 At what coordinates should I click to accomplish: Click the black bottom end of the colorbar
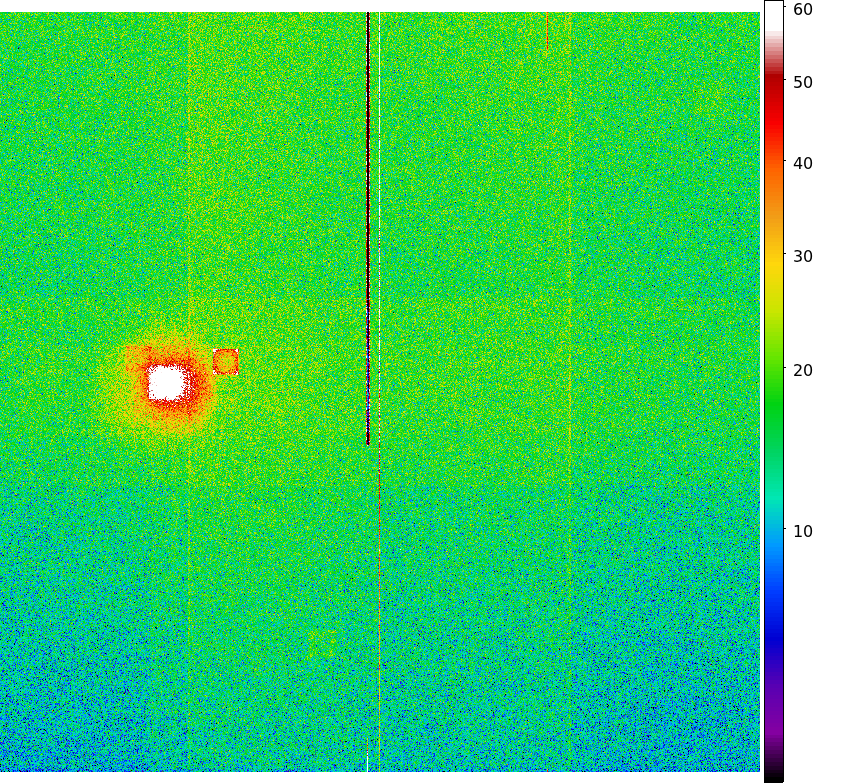774,776
